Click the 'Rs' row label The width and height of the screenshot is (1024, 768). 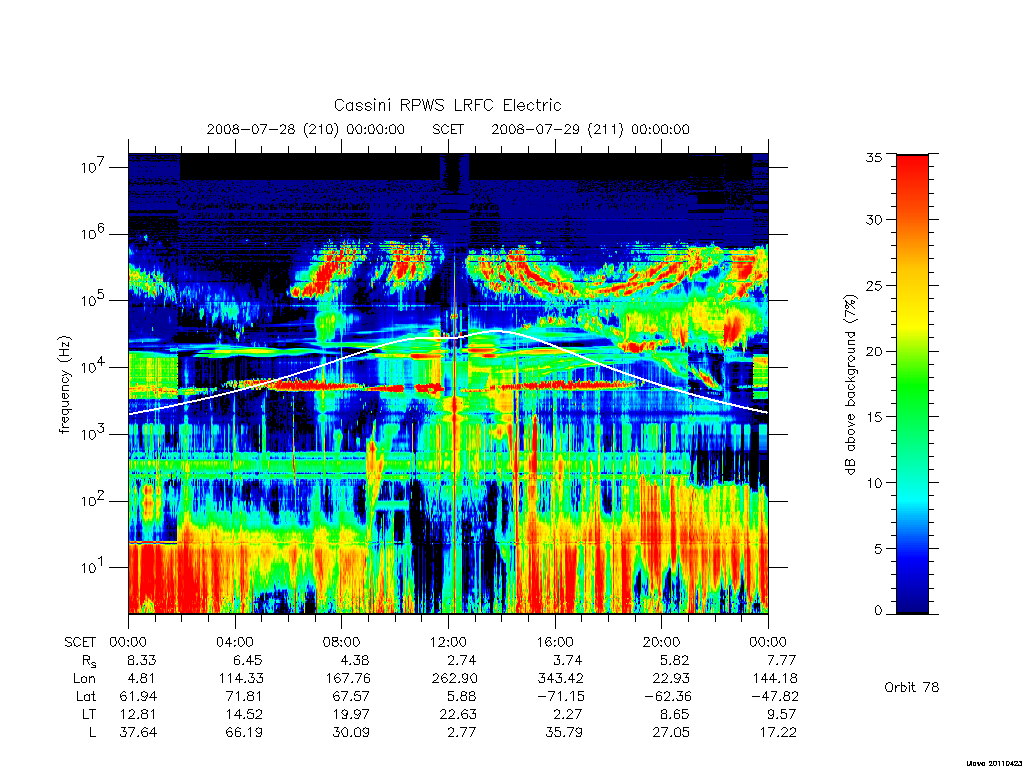[x=88, y=662]
